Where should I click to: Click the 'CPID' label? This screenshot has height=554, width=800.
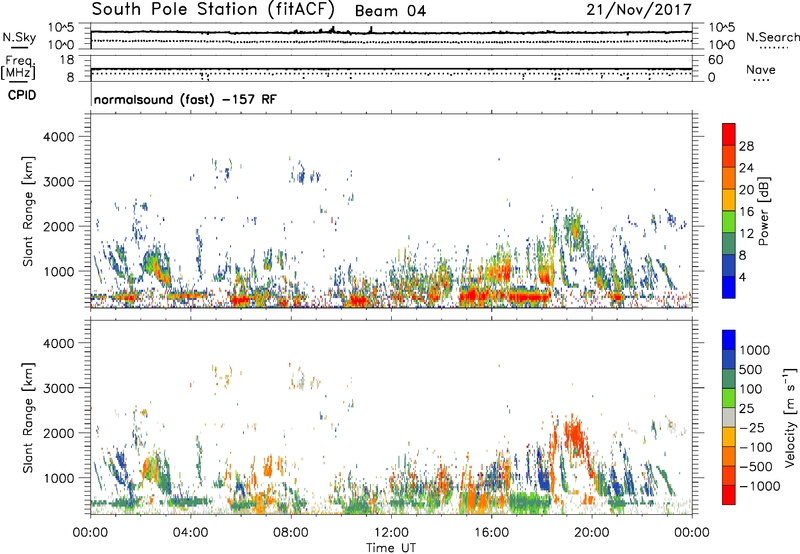22,95
